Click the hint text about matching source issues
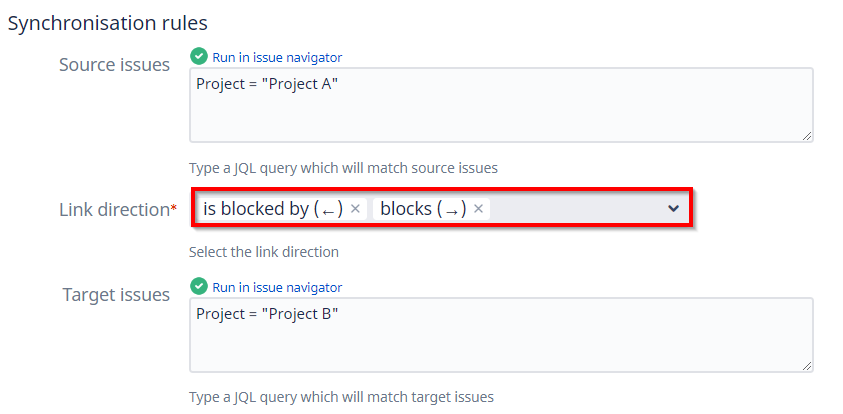The image size is (843, 414). click(343, 168)
